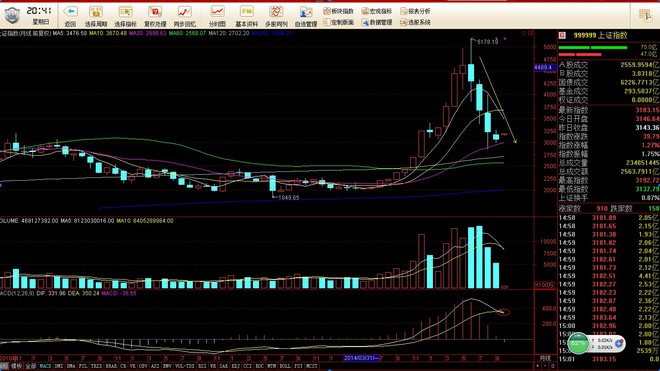Select the KDJ indicator tab
The height and width of the screenshot is (371, 660).
236,366
